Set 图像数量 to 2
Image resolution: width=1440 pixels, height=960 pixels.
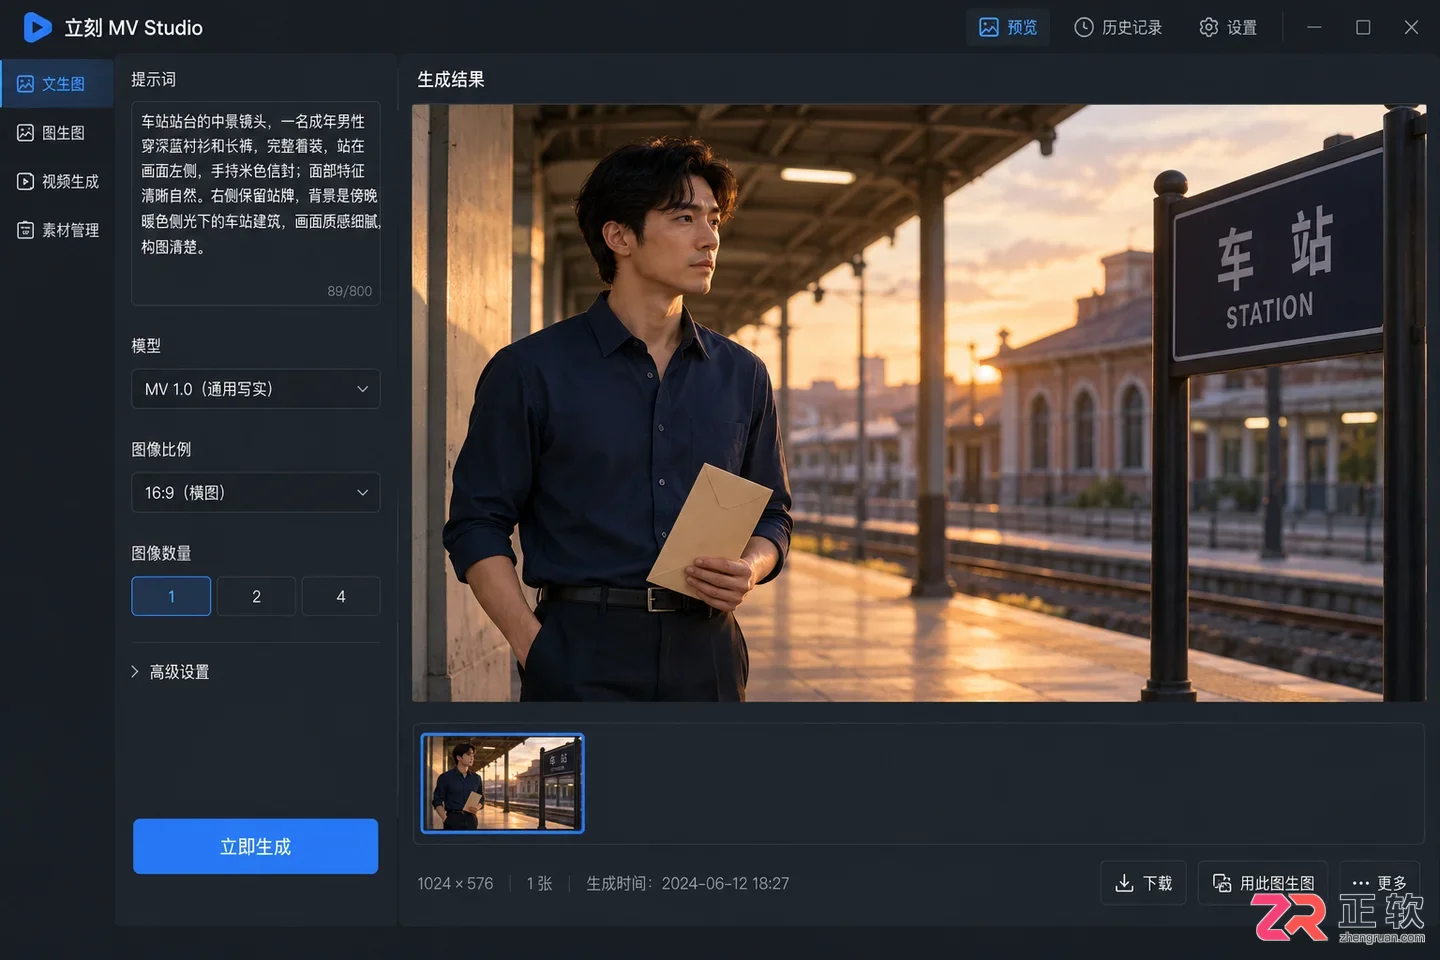click(256, 596)
